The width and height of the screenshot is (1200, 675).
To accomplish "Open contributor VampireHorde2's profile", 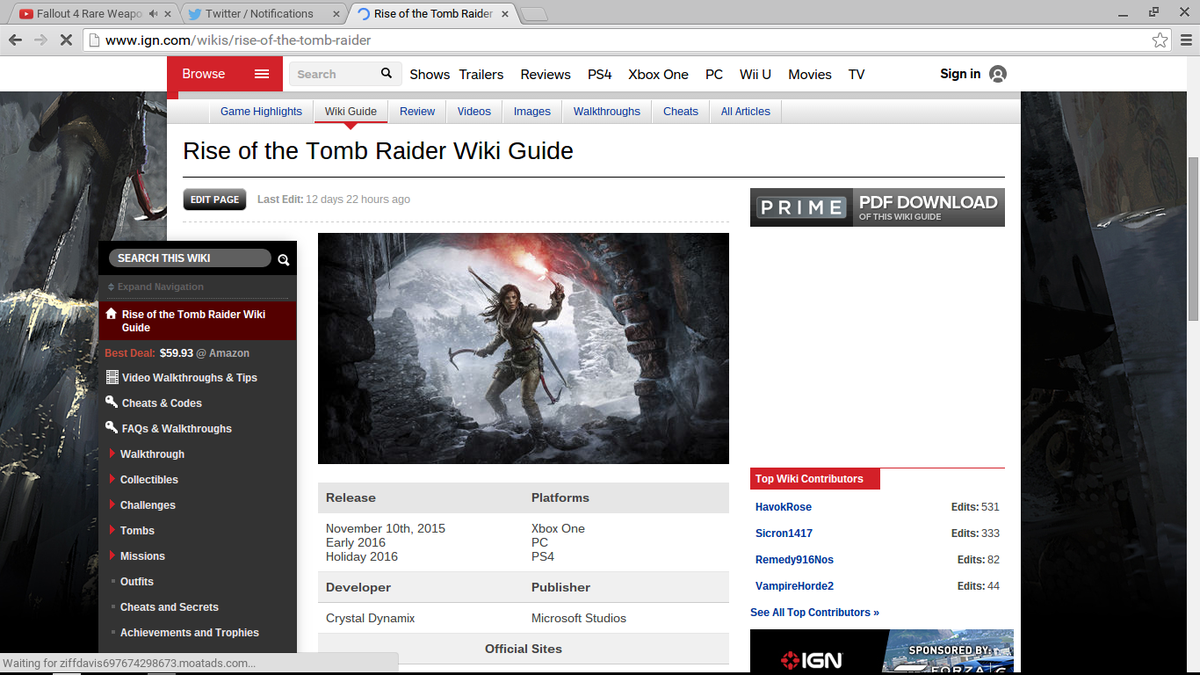I will (x=794, y=586).
